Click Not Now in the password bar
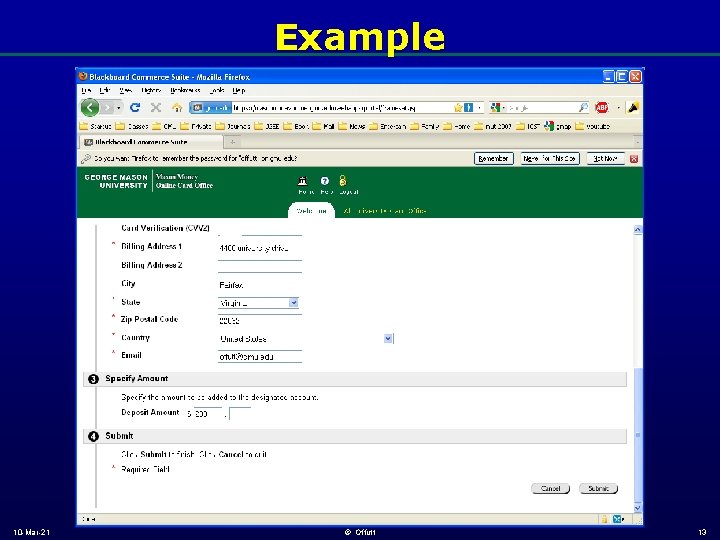720x540 pixels. click(605, 158)
